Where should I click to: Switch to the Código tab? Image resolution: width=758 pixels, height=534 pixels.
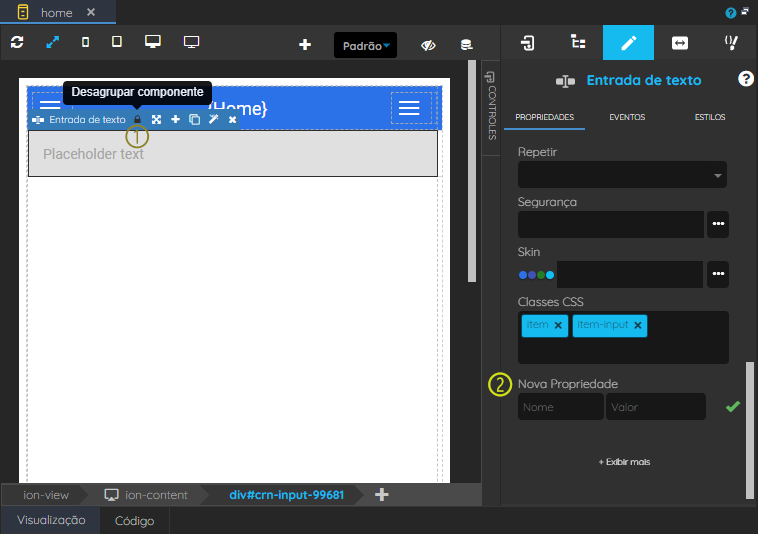(134, 520)
